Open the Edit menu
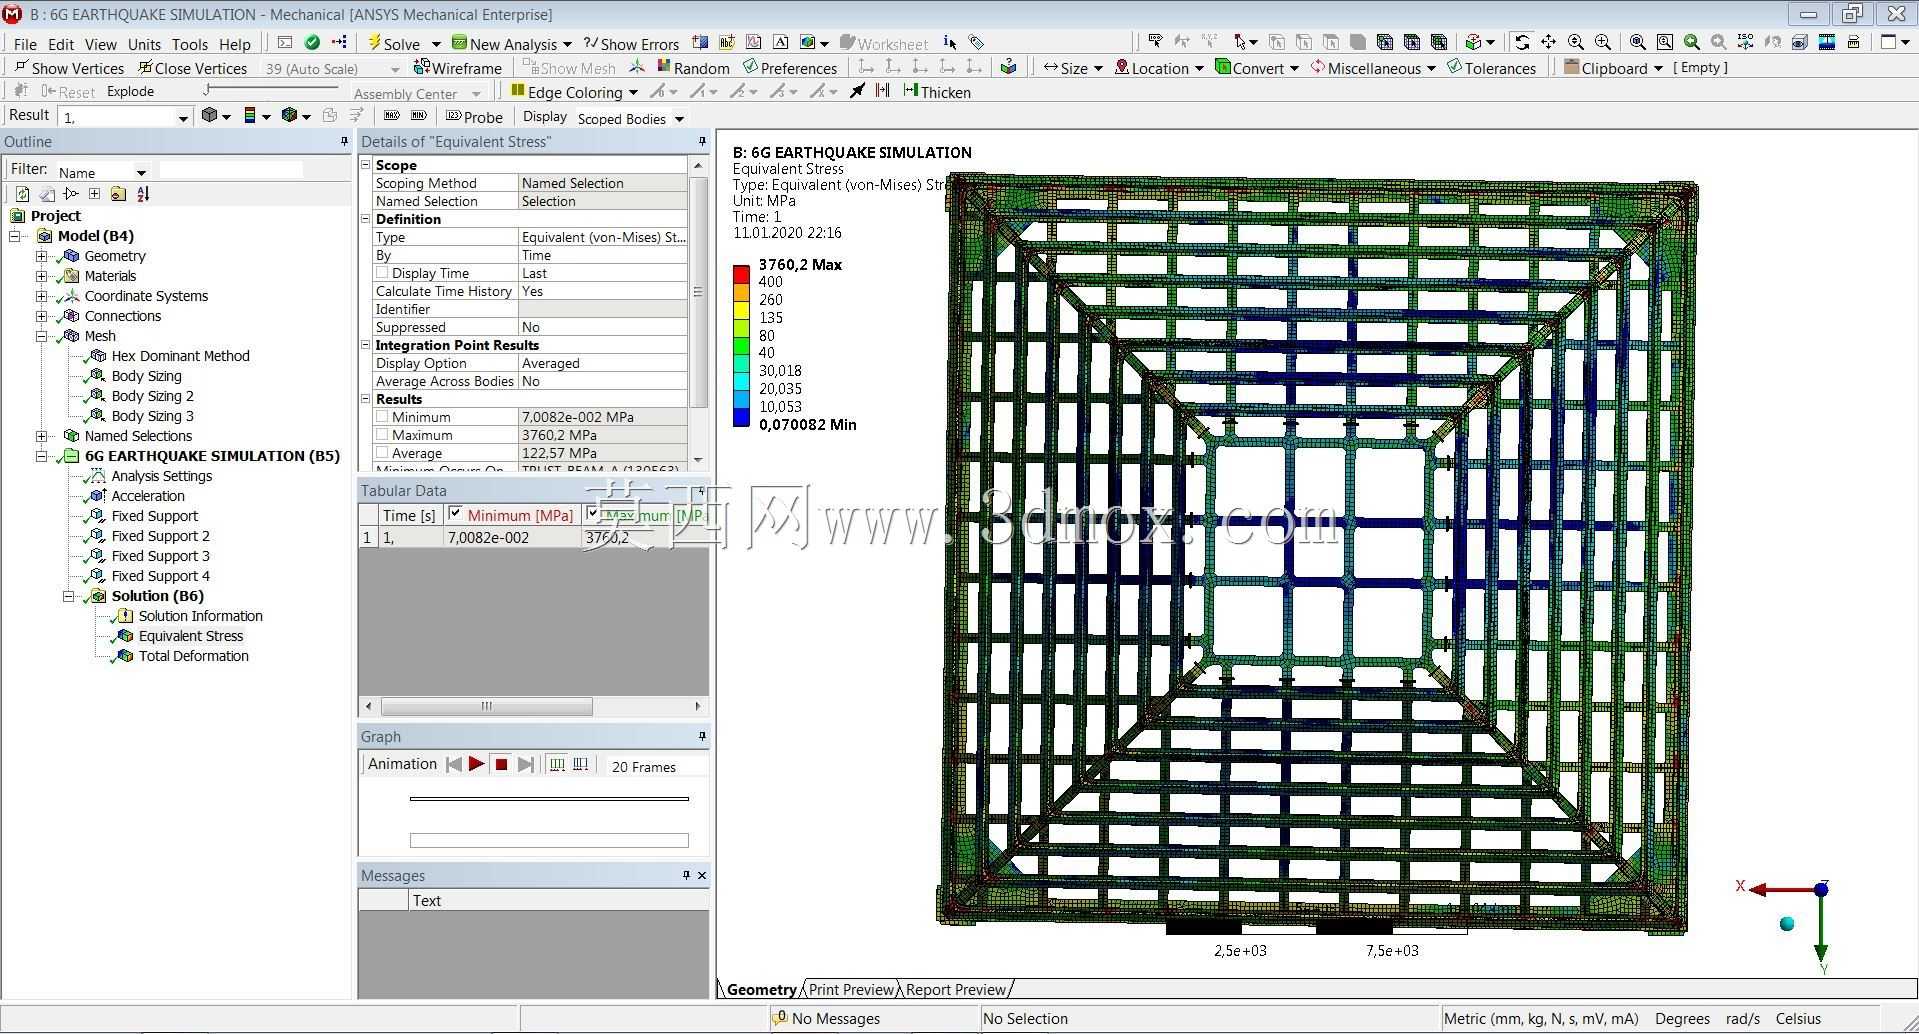This screenshot has height=1034, width=1919. tap(61, 44)
